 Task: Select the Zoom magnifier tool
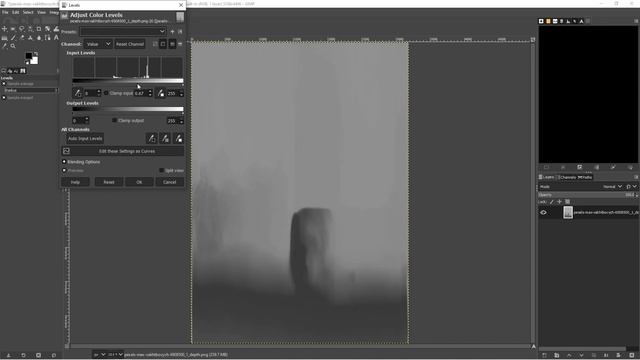pos(13,46)
